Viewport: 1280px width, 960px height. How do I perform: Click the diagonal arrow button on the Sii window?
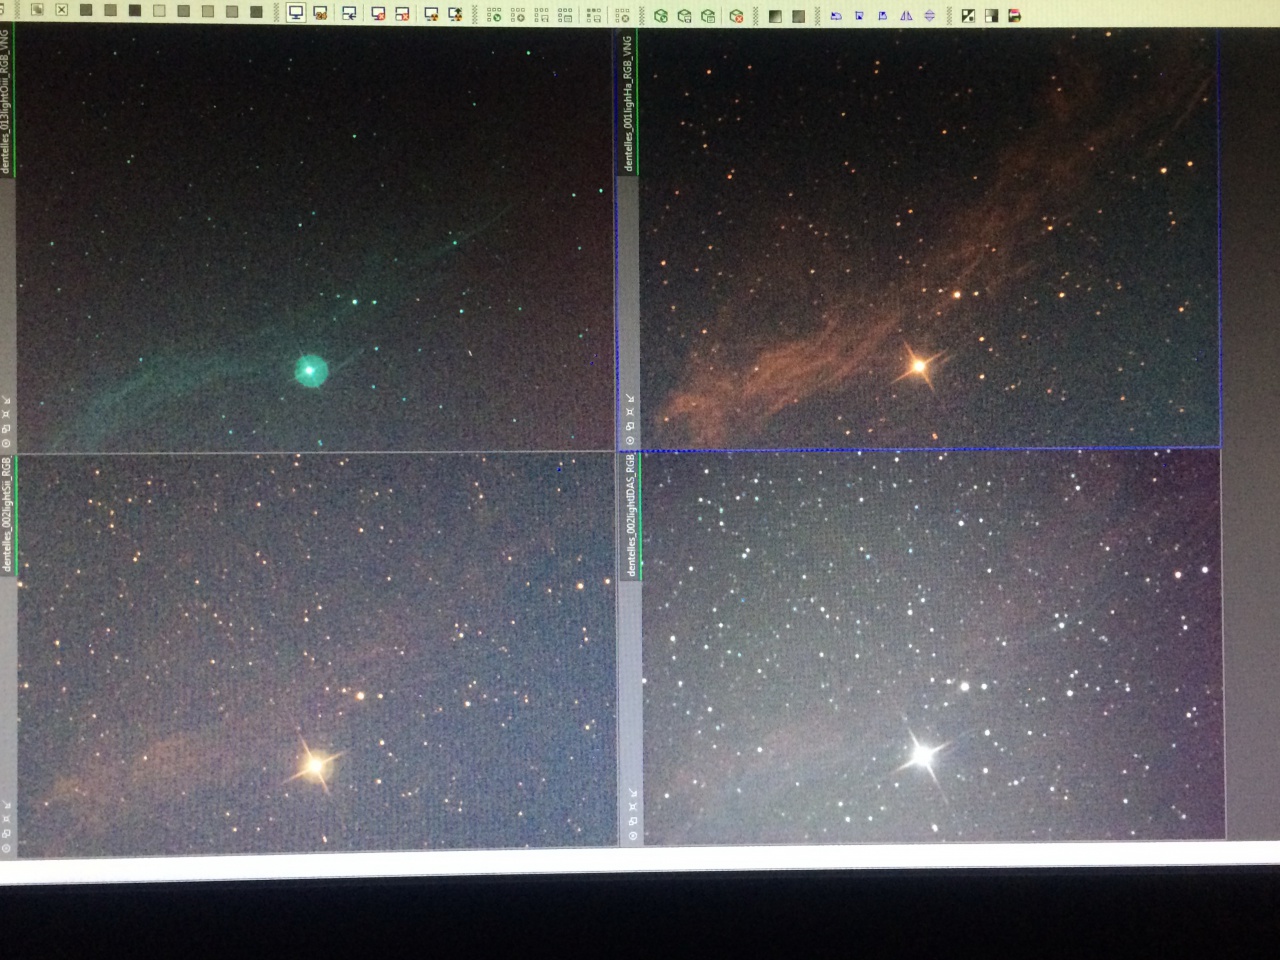pyautogui.click(x=6, y=804)
